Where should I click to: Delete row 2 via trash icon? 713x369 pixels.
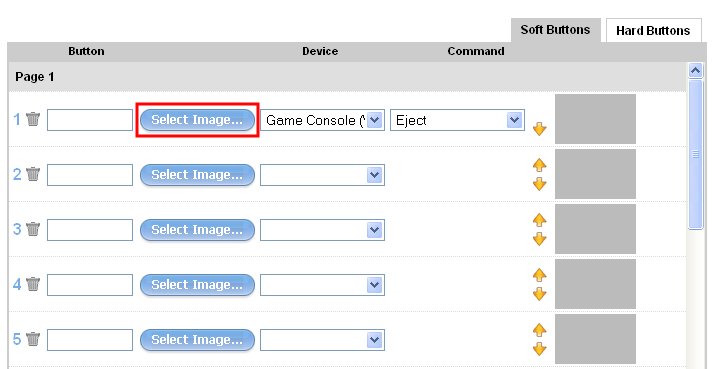pos(33,174)
